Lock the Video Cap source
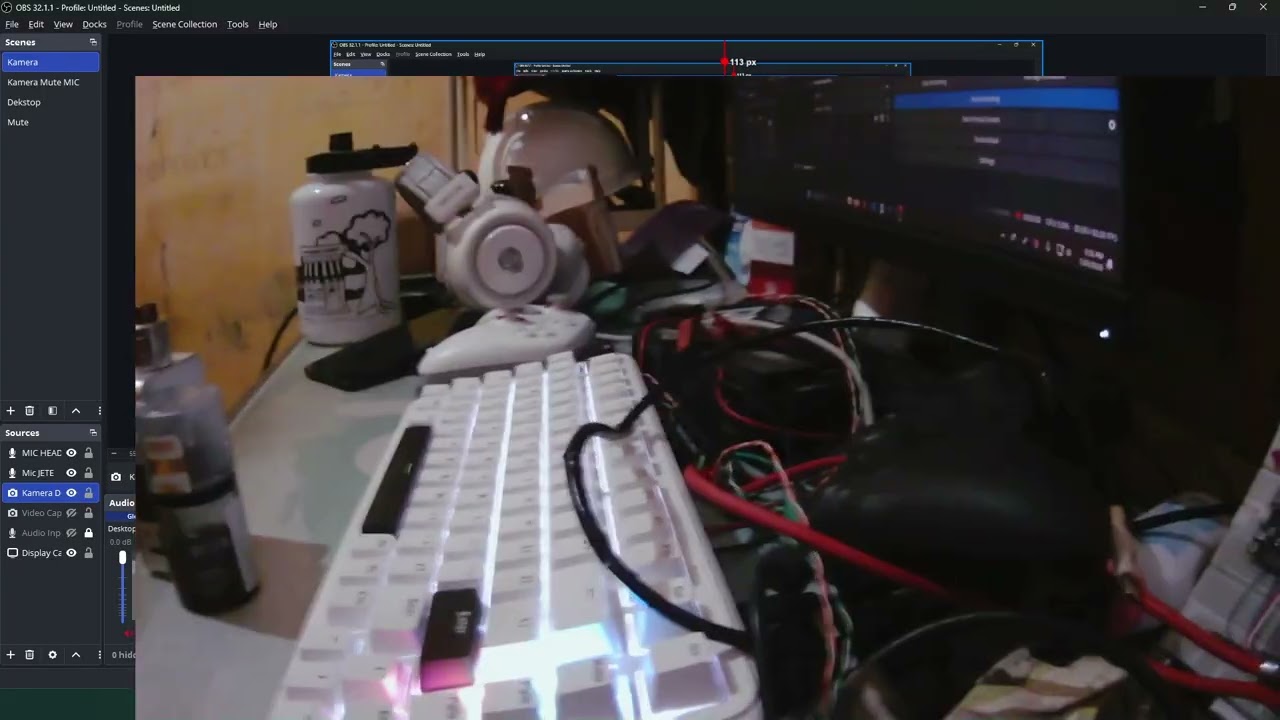Screen dimensions: 1280x720 coord(88,513)
